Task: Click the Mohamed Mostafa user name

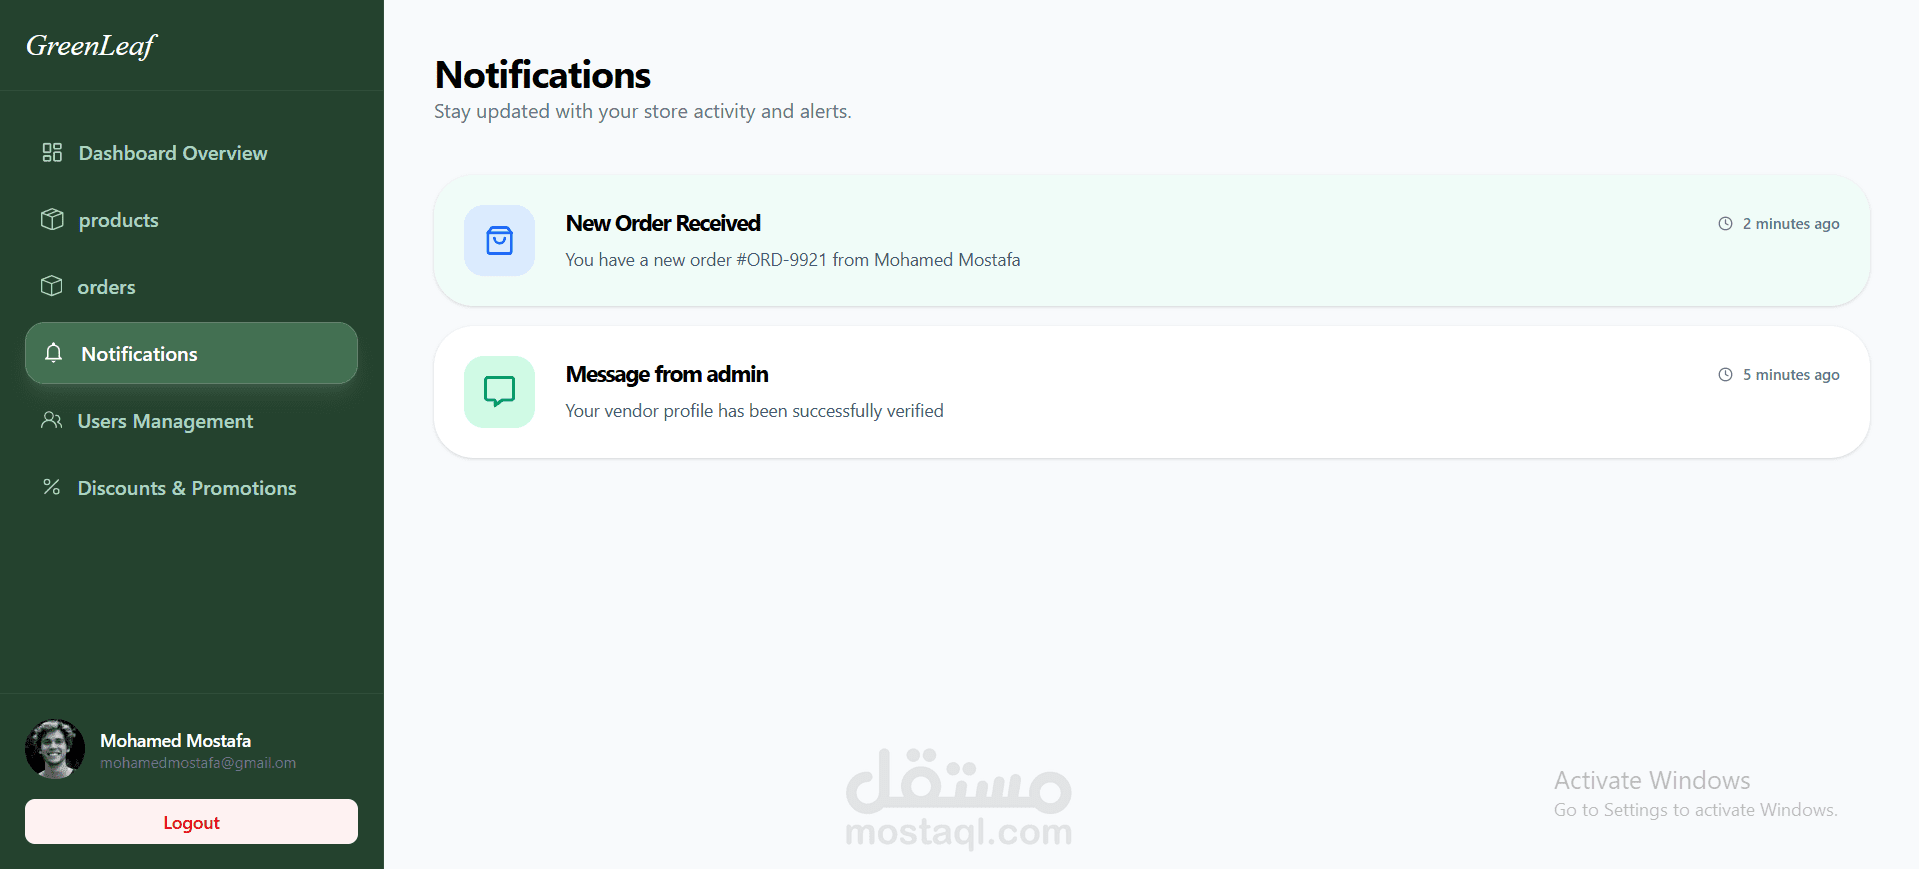Action: pos(175,740)
